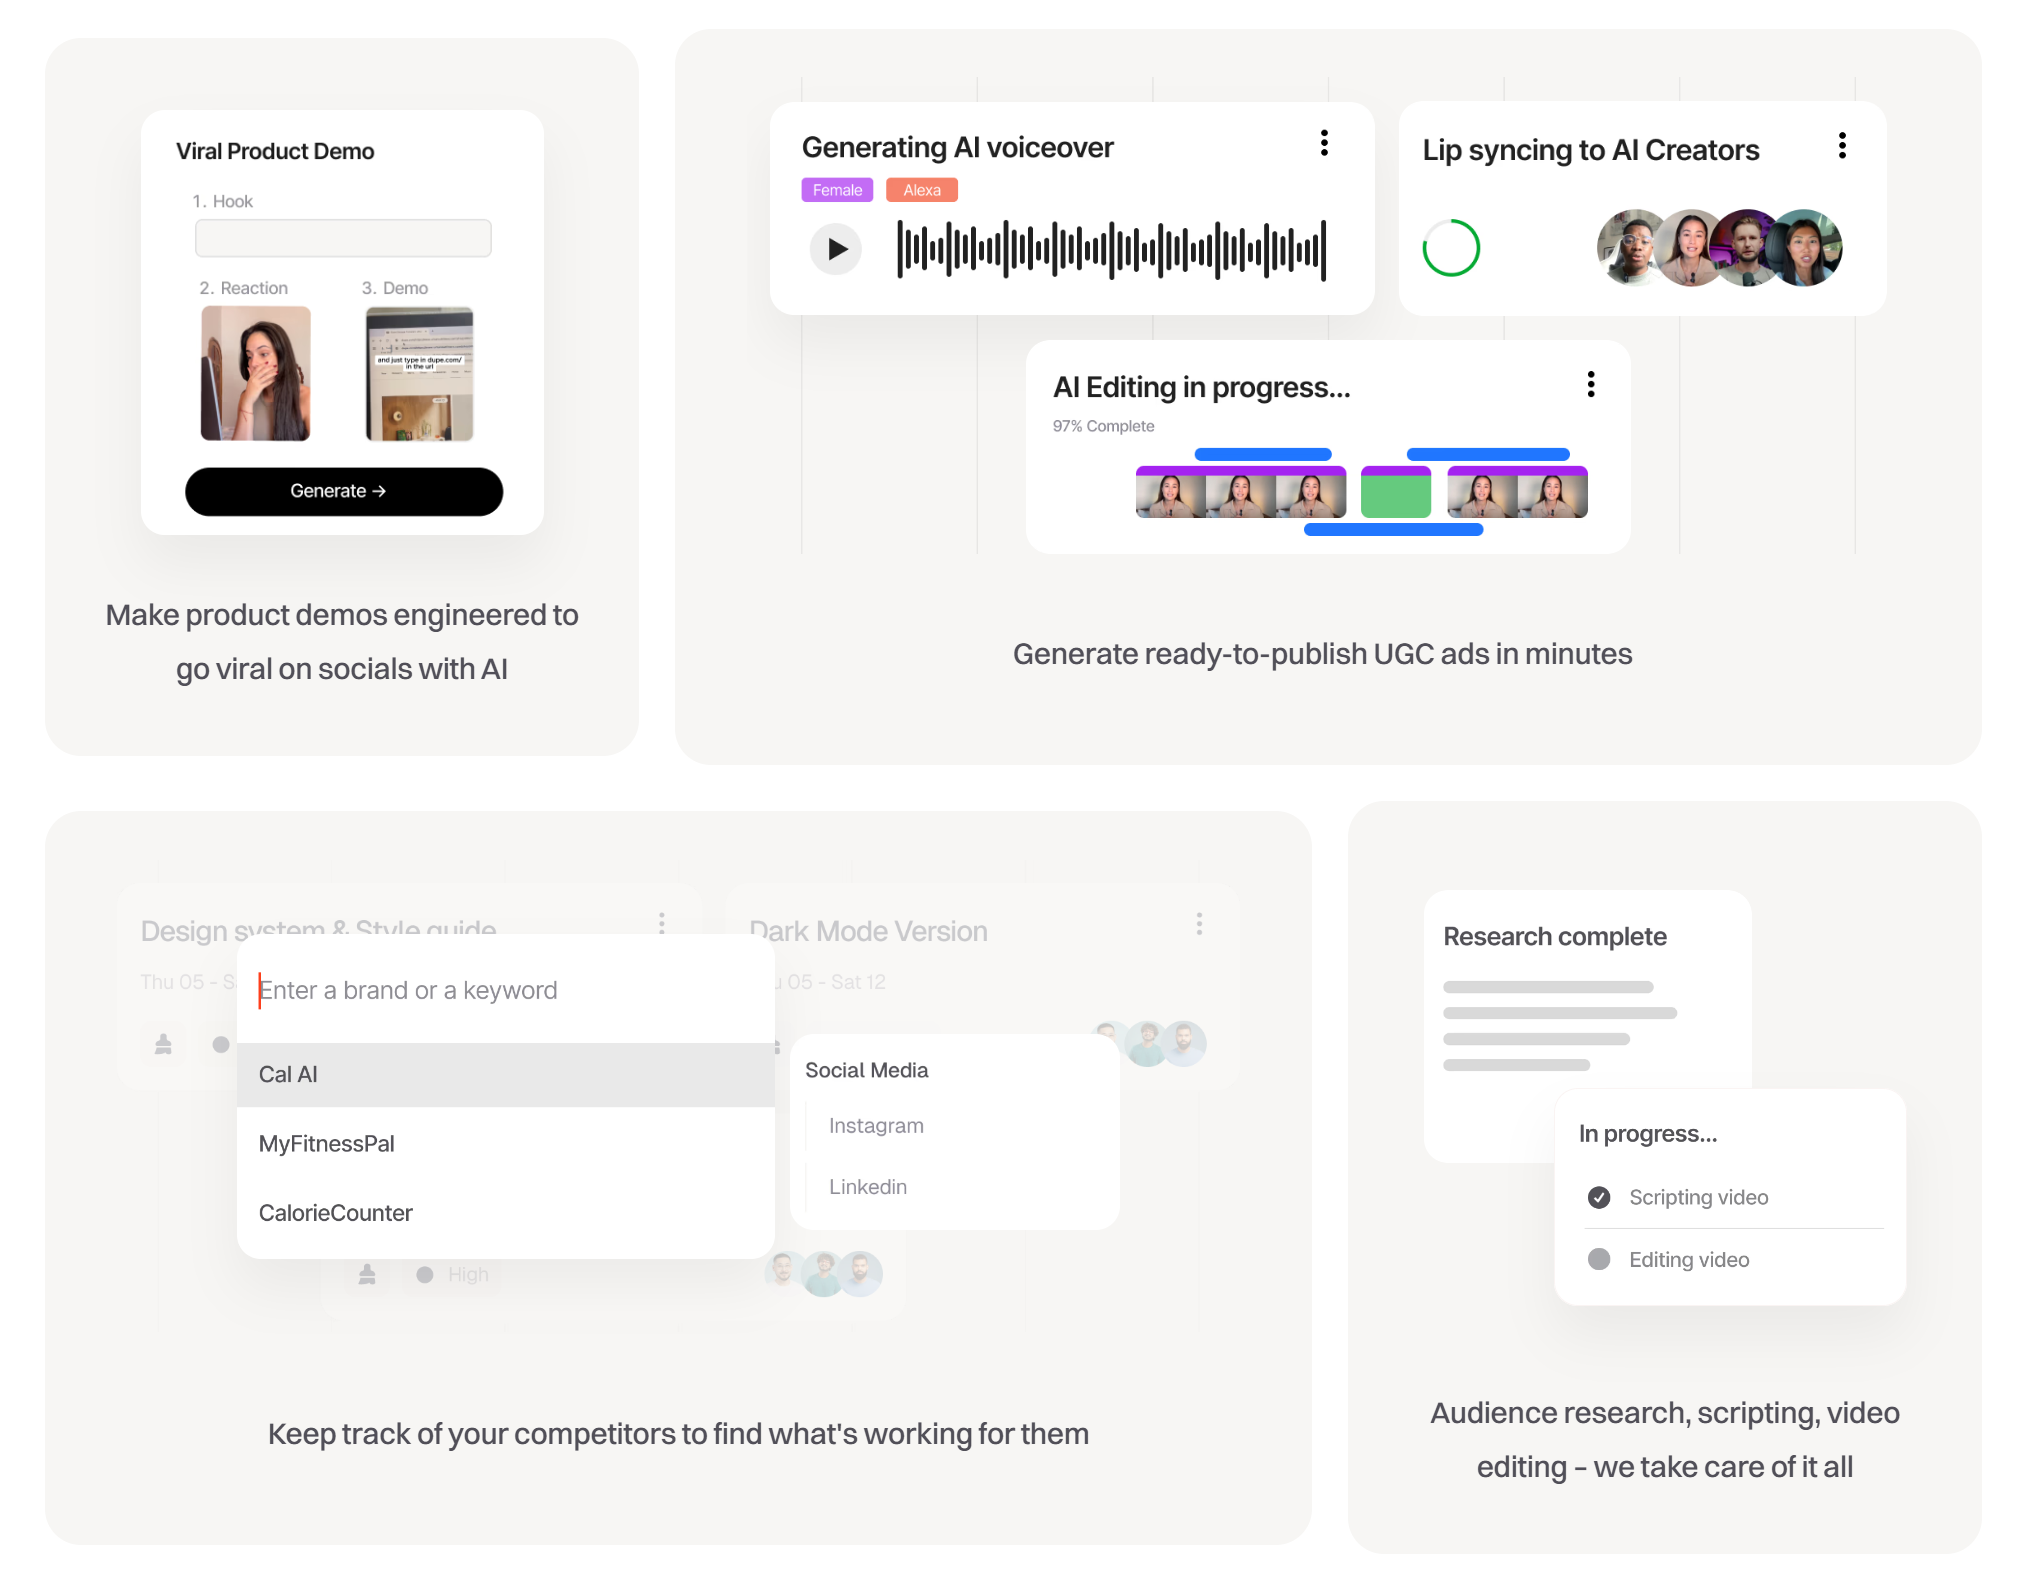The width and height of the screenshot is (2026, 1585).
Task: Toggle the Editing video status circle
Action: (x=1599, y=1259)
